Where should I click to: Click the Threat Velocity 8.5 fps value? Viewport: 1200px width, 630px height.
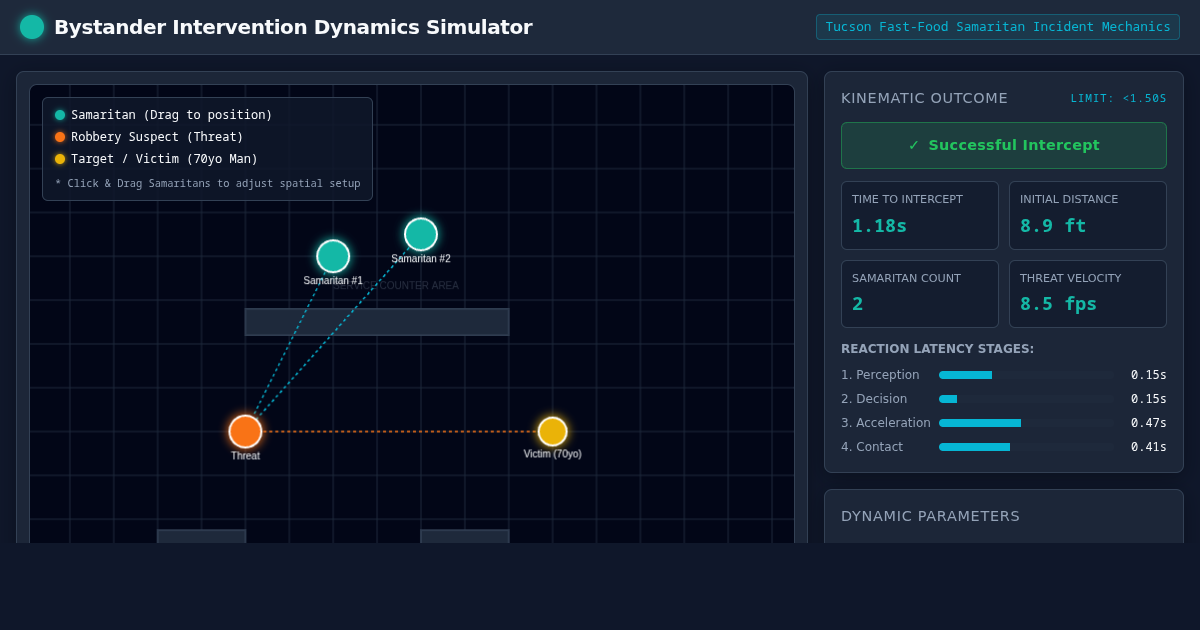tap(1058, 304)
